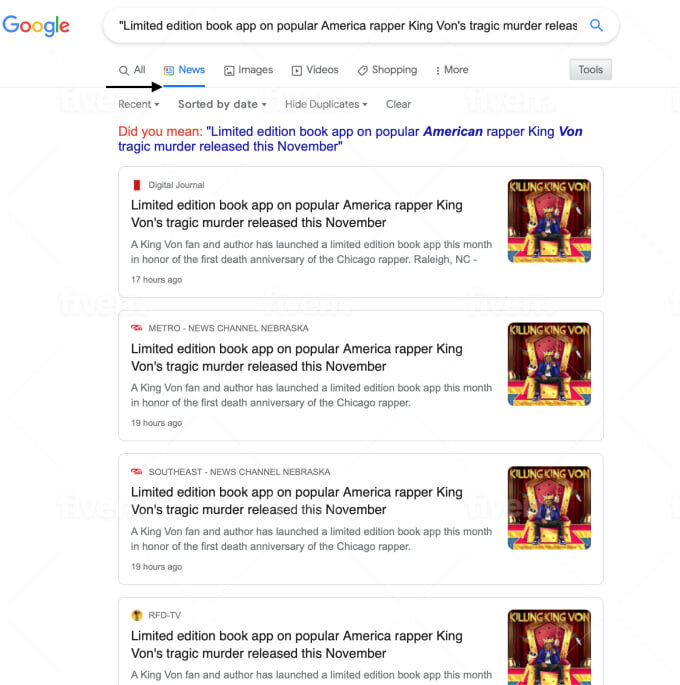The image size is (680, 685).
Task: Click the Clear filters link
Action: click(x=398, y=104)
